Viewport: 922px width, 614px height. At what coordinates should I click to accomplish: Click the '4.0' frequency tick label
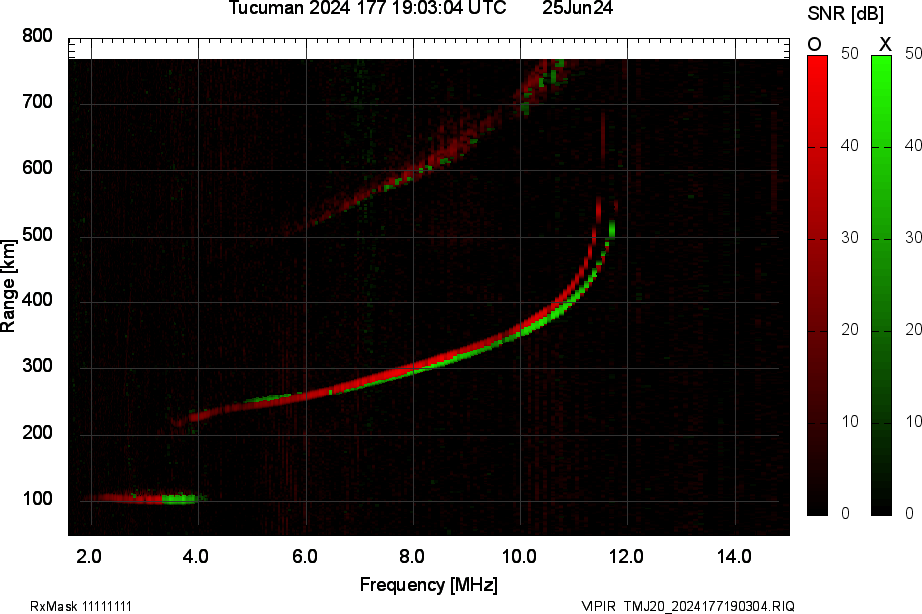tap(196, 556)
